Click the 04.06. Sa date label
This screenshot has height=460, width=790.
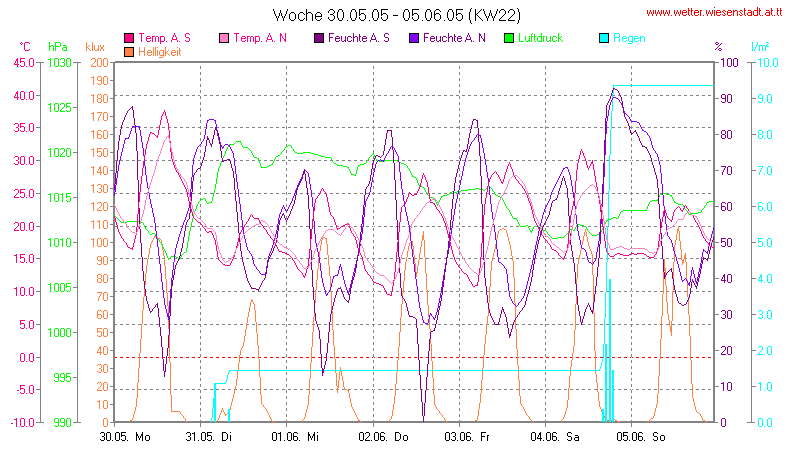(555, 437)
